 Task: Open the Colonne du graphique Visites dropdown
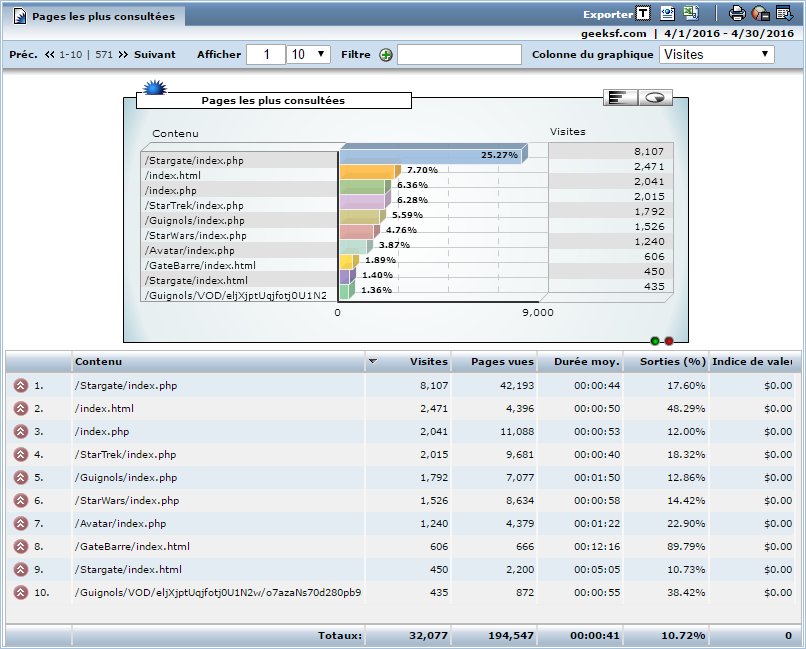pyautogui.click(x=717, y=54)
